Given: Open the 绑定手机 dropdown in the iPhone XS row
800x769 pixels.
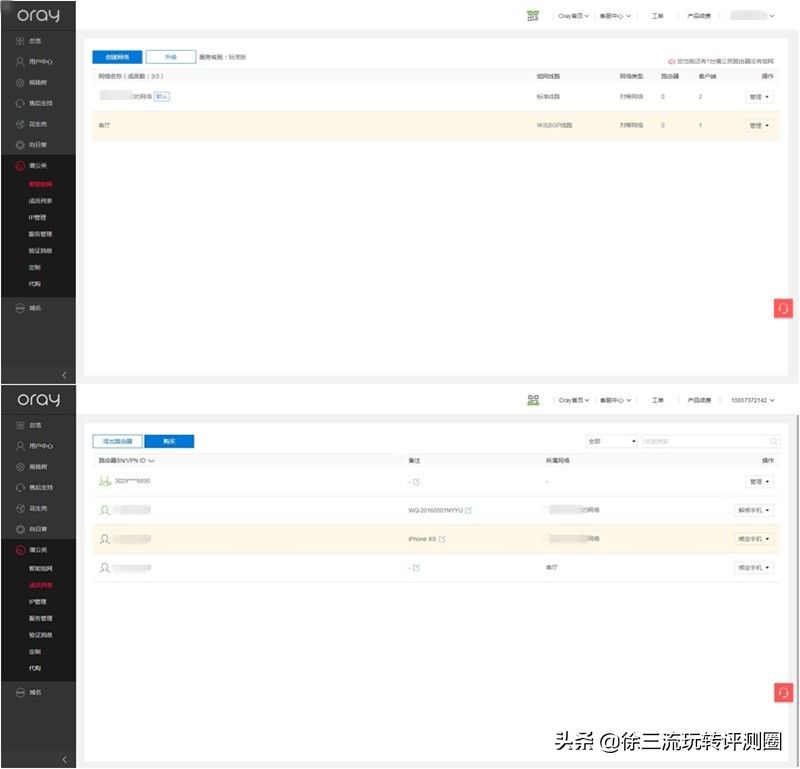Looking at the screenshot, I should [754, 539].
